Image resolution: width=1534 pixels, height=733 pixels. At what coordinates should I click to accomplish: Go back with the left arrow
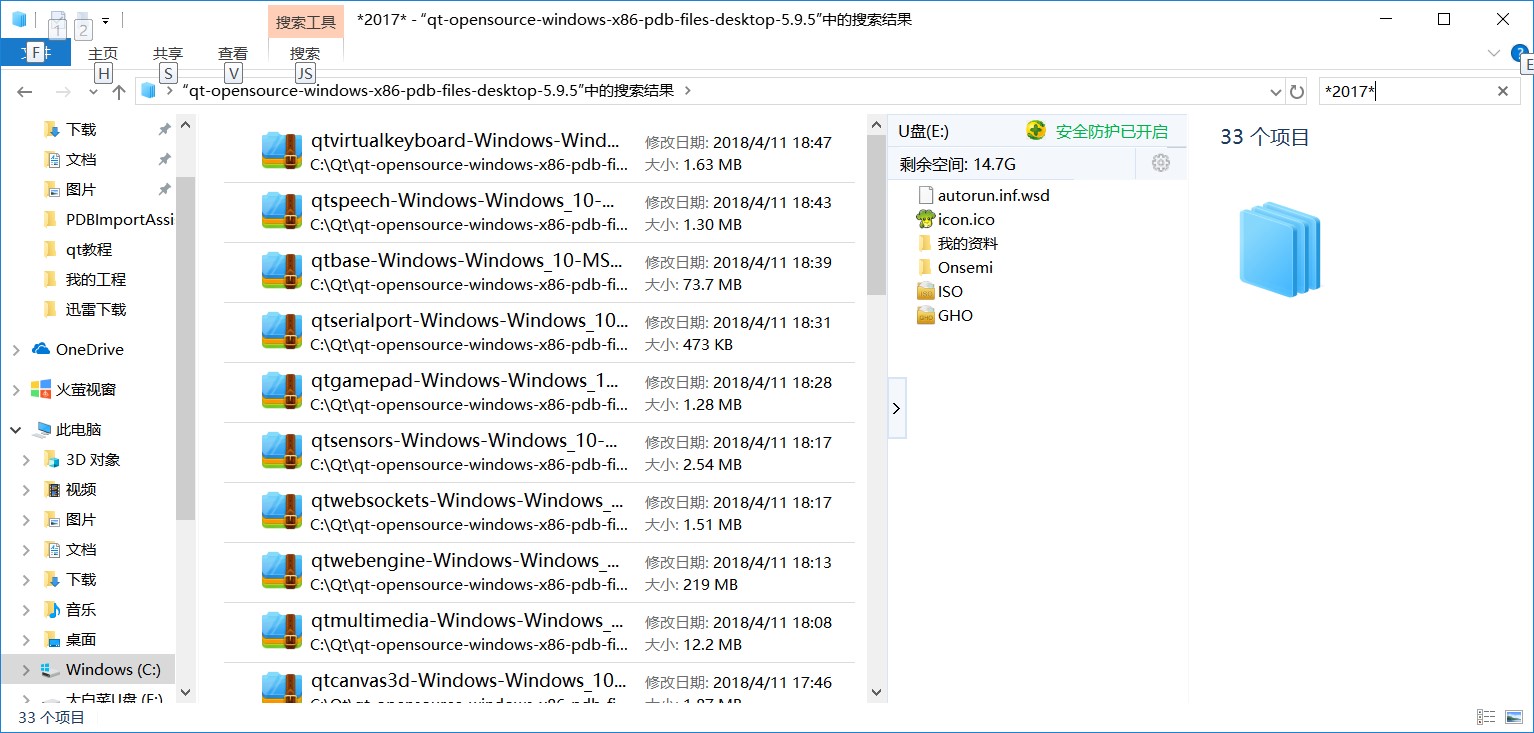coord(25,91)
